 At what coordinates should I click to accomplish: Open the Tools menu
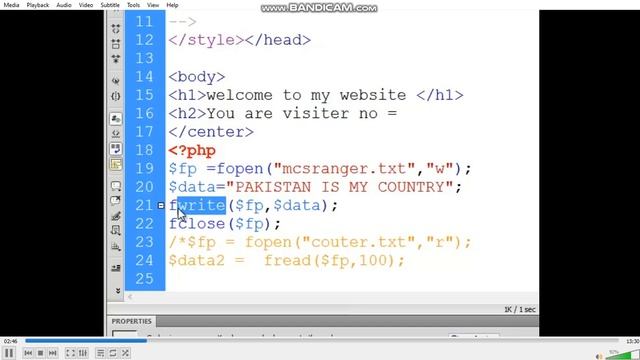tap(133, 5)
